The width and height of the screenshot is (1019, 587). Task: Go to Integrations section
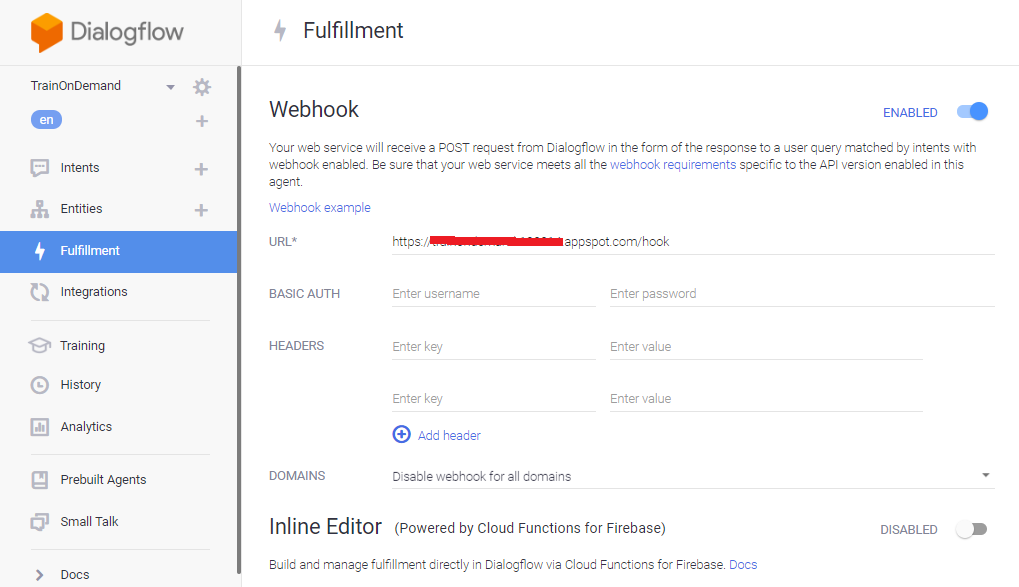[94, 292]
